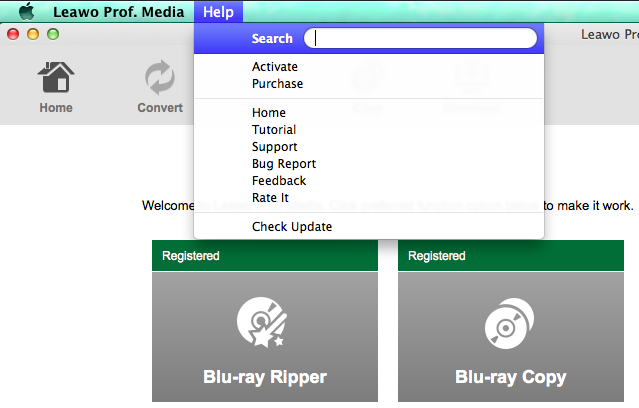This screenshot has height=408, width=639.
Task: Click the Blu-ray Ripper disc icon
Action: click(x=262, y=322)
